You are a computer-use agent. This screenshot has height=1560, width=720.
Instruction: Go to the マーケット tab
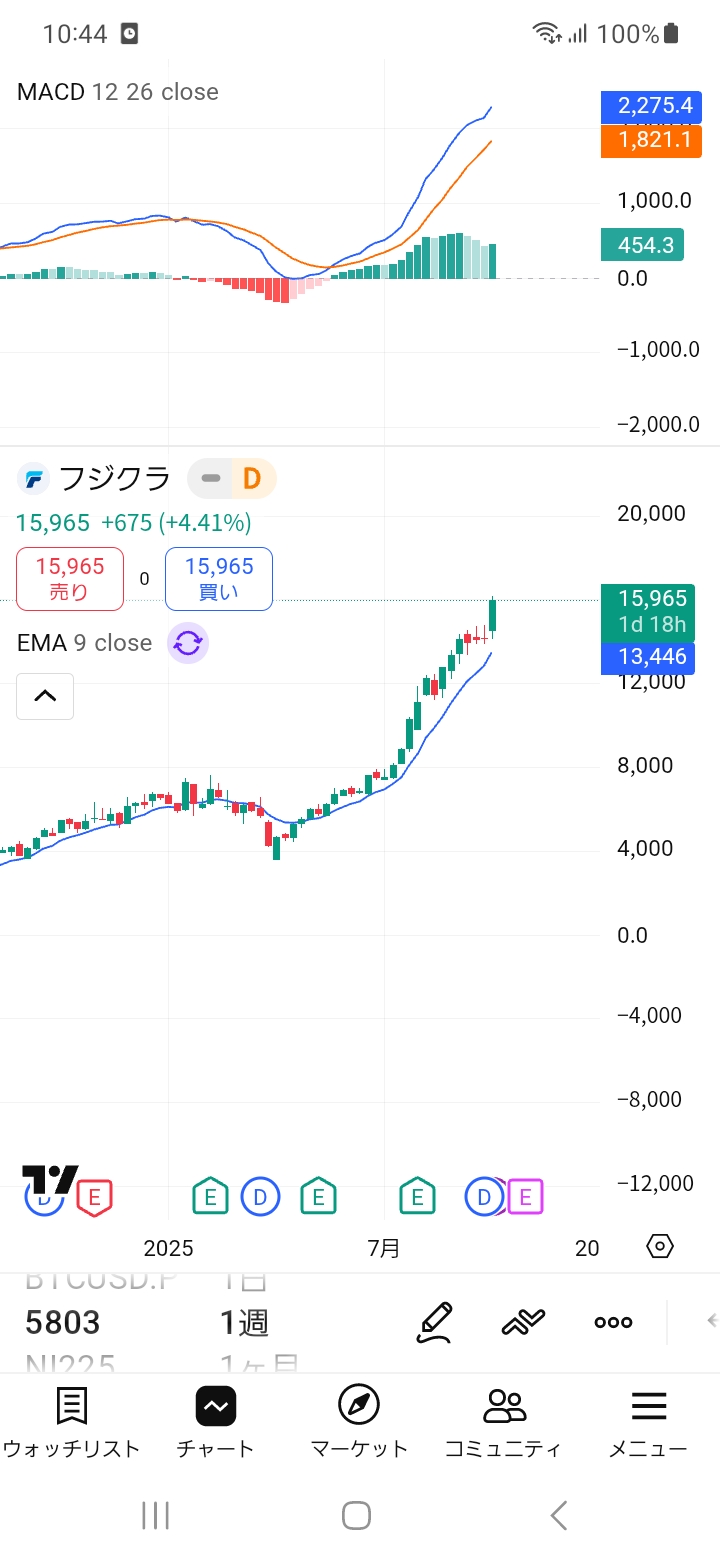coord(359,1422)
